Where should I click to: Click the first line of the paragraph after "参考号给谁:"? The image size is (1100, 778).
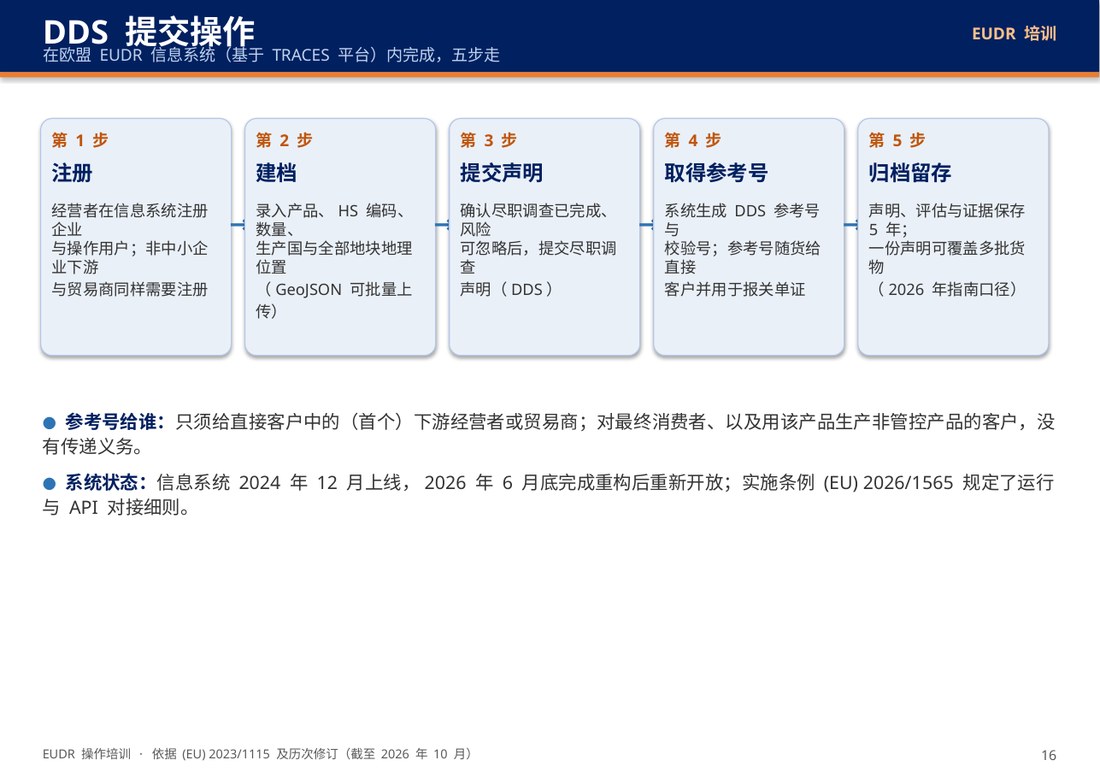point(615,422)
